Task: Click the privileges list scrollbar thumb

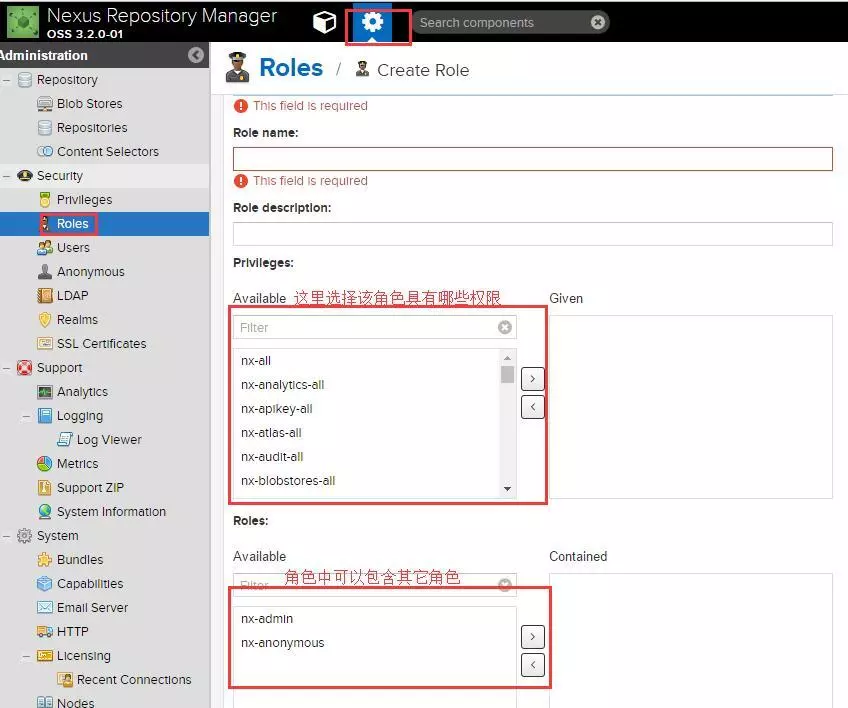Action: pos(507,374)
